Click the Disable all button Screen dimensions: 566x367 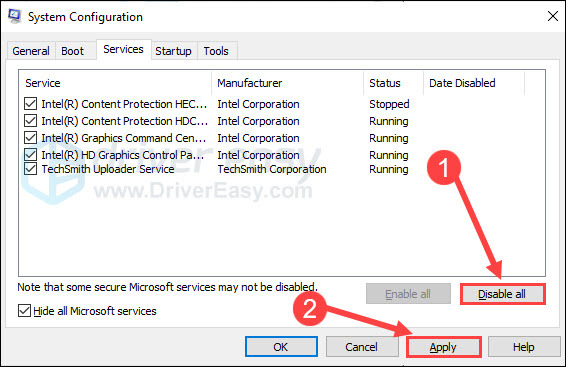click(502, 294)
